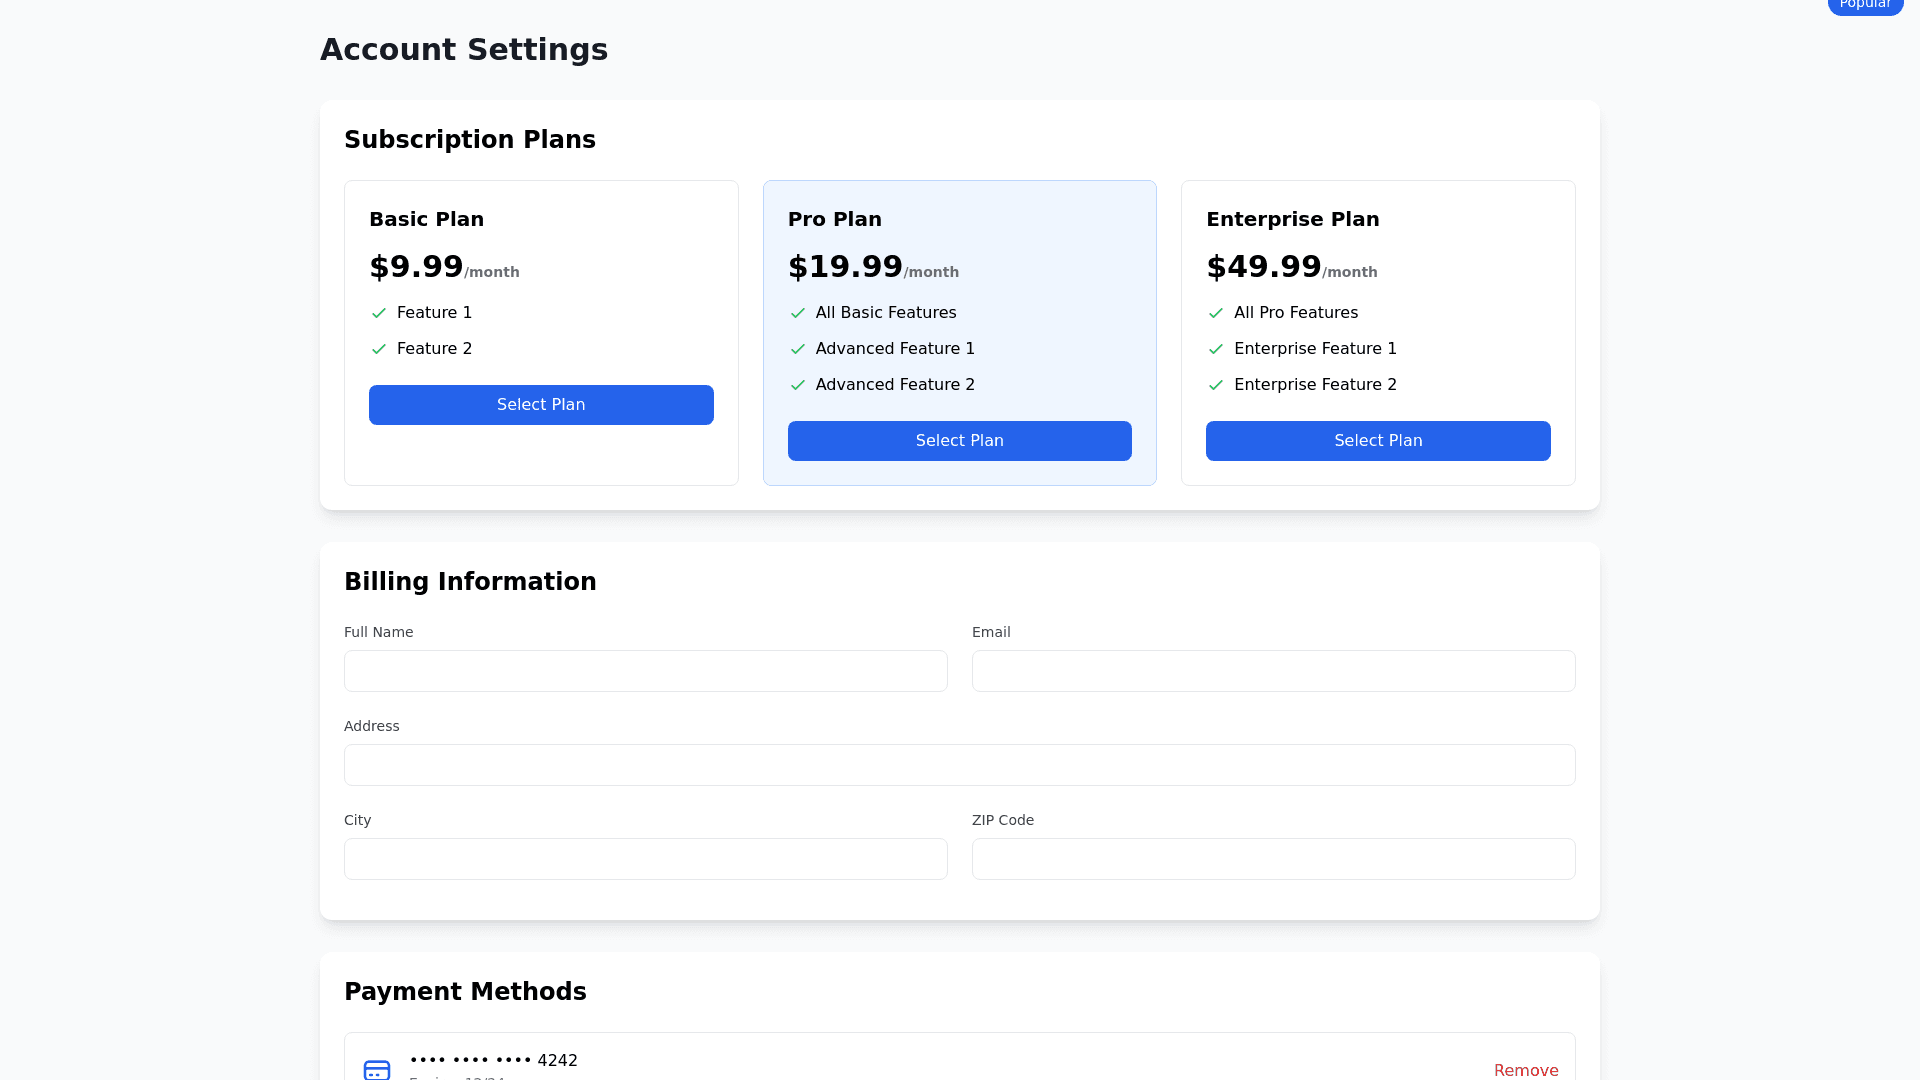Click the checkmark beside Feature 2
The width and height of the screenshot is (1920, 1080).
(379, 349)
